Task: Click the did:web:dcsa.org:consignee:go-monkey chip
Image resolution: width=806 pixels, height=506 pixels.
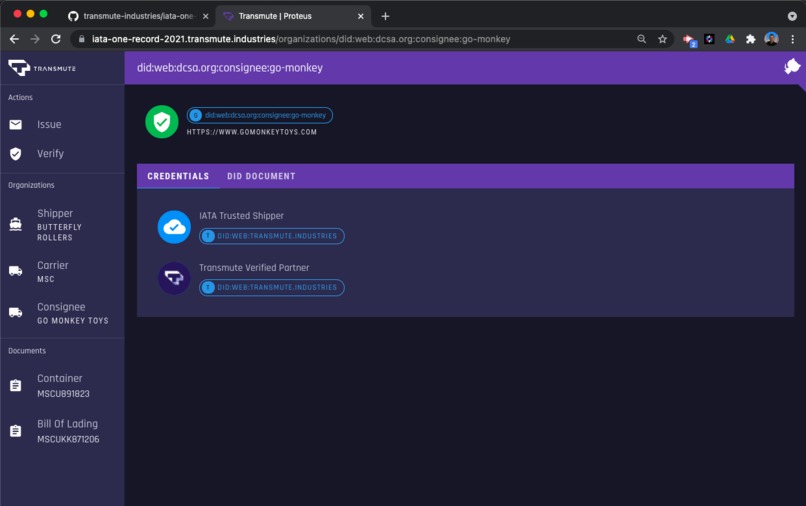Action: (260, 115)
